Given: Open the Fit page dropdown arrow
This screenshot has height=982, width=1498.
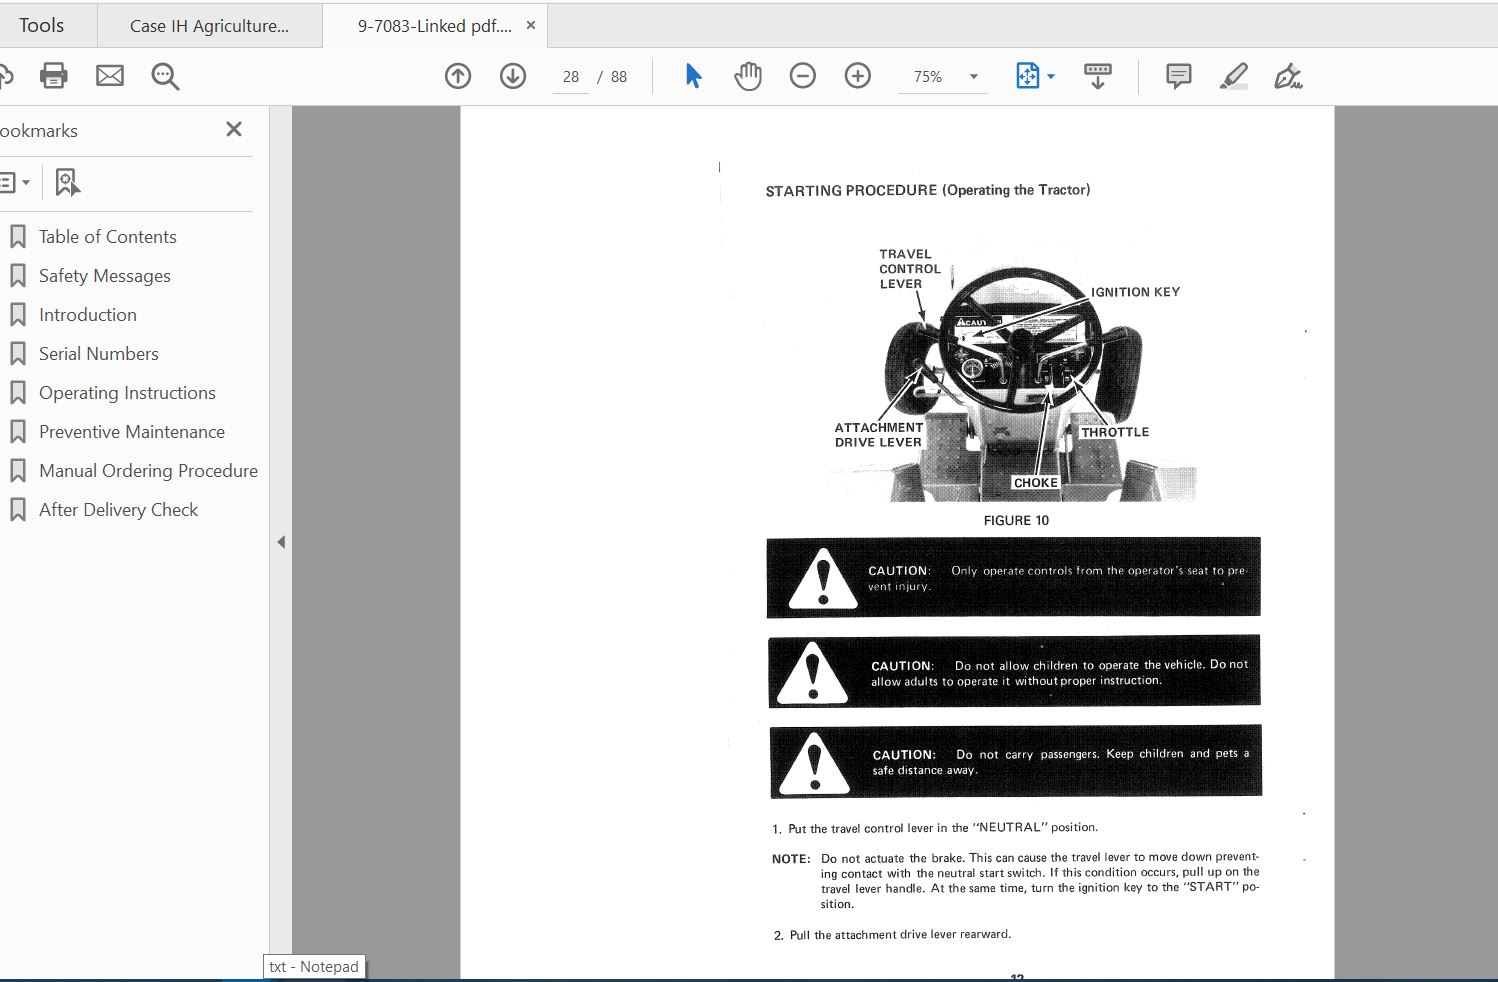Looking at the screenshot, I should coord(1050,75).
